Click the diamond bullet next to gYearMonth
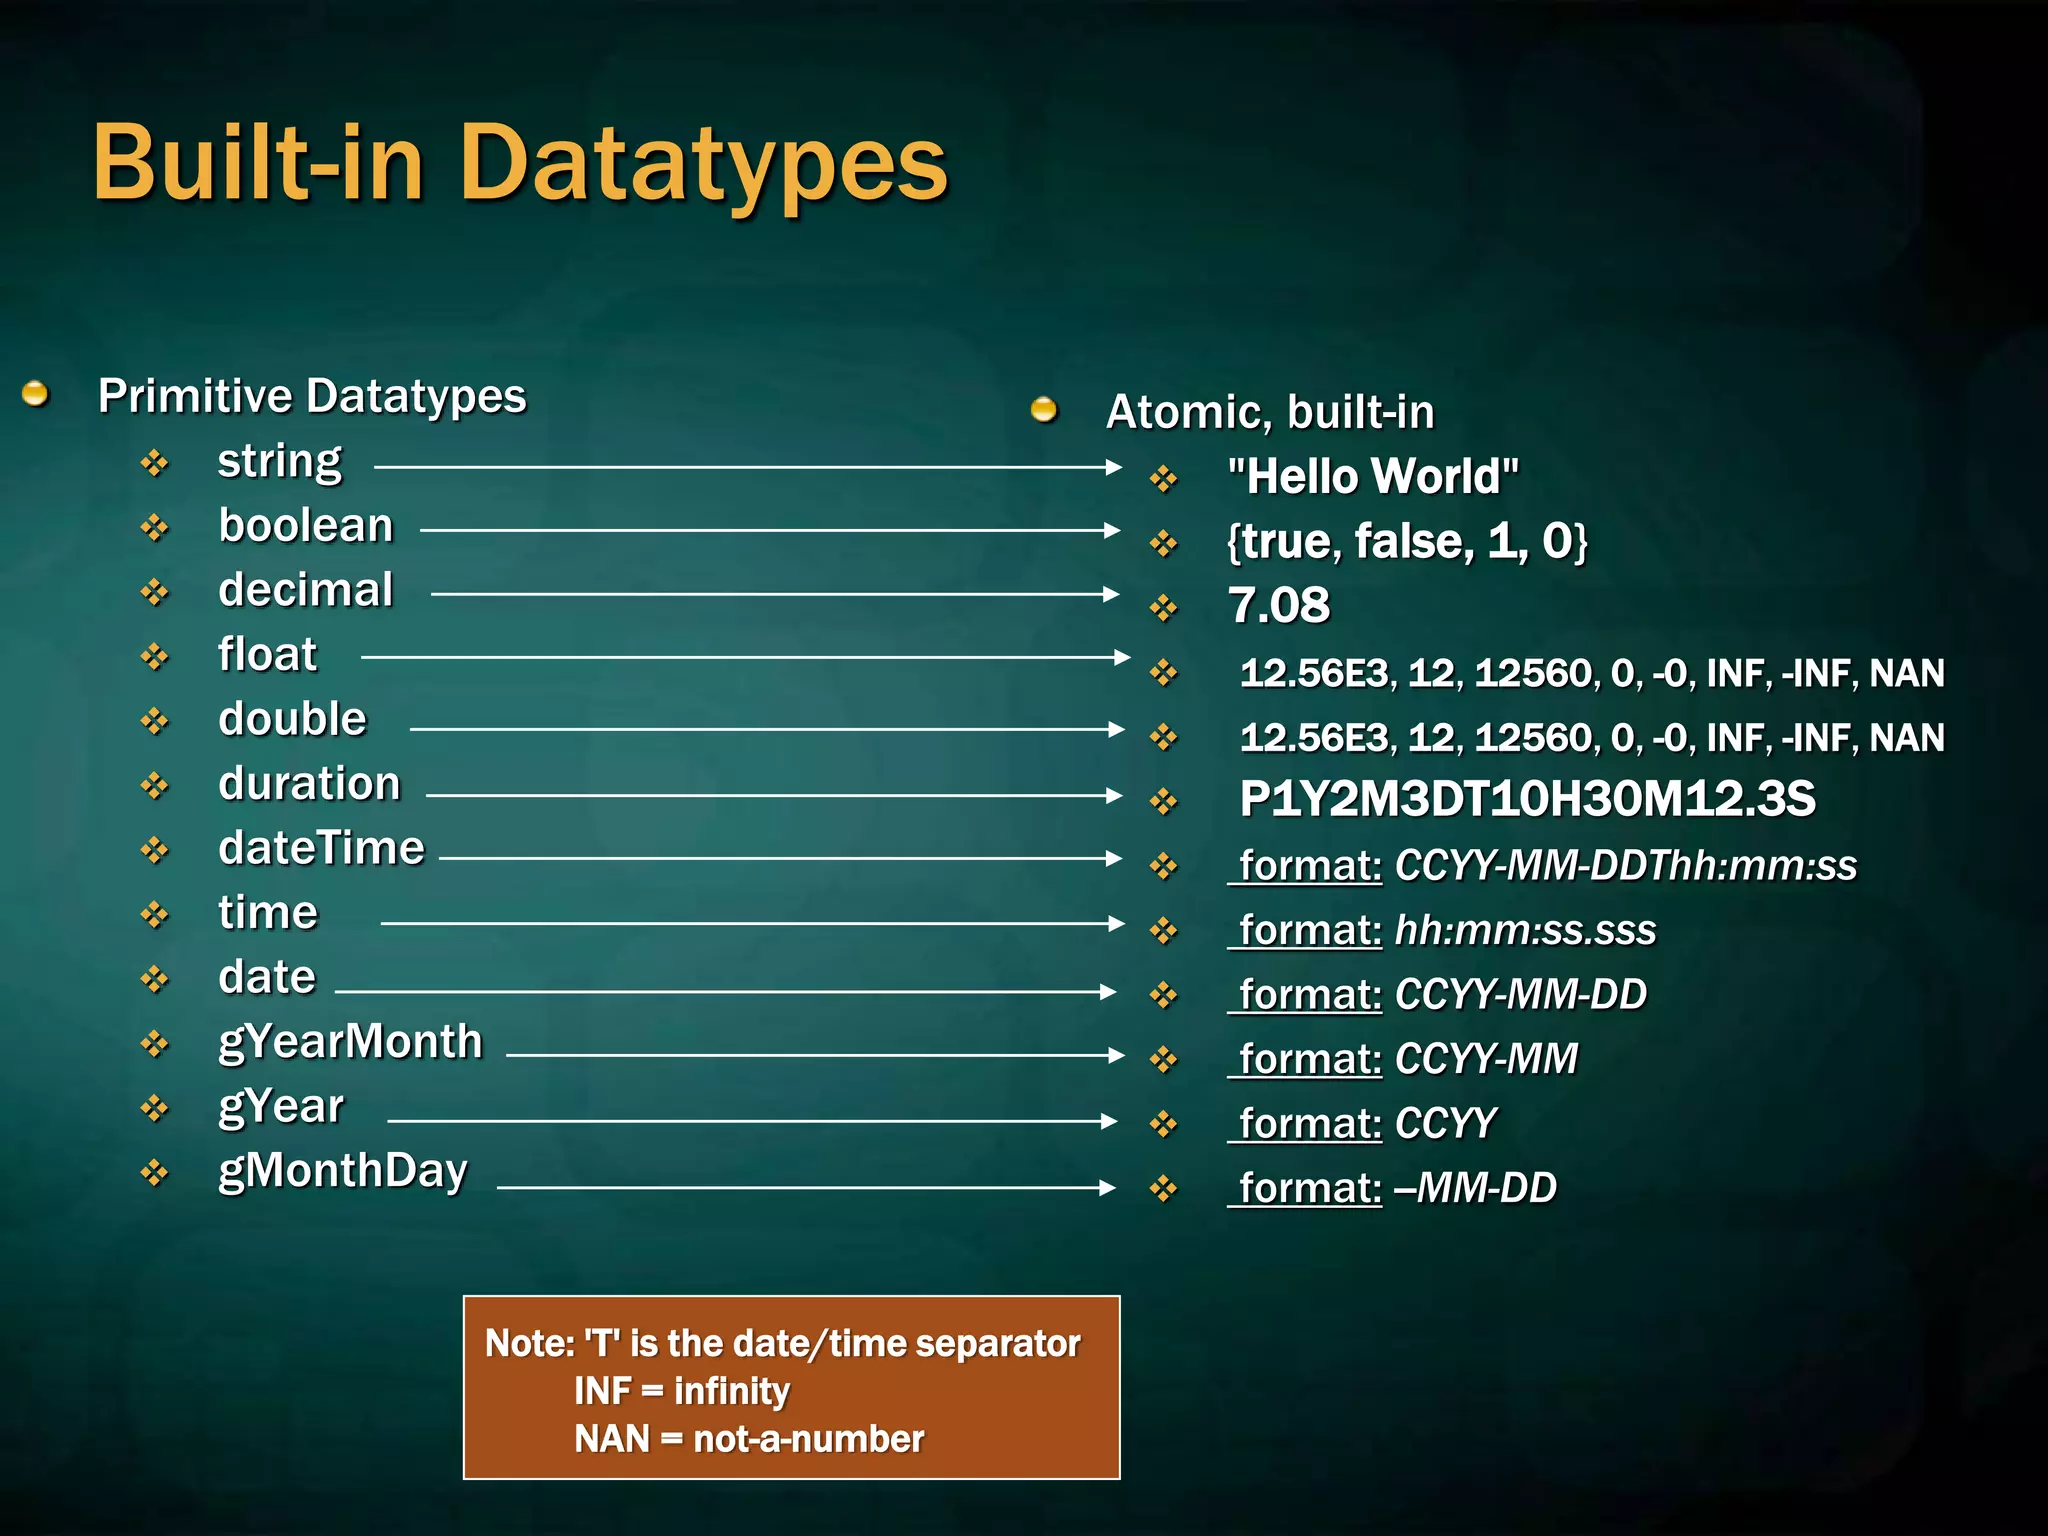This screenshot has height=1536, width=2048. coord(155,1044)
